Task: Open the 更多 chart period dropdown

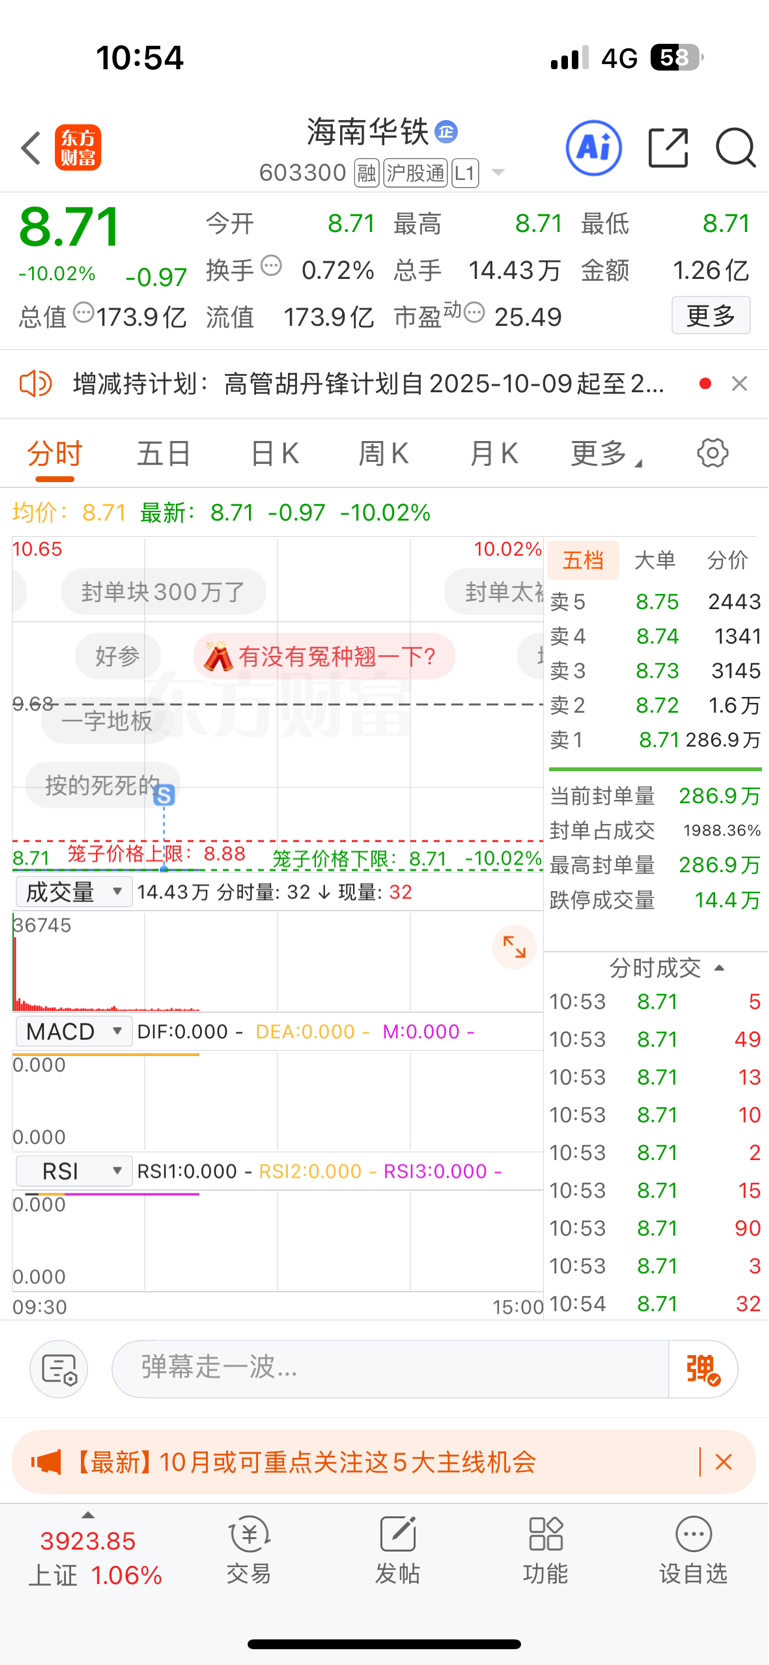Action: coord(606,454)
